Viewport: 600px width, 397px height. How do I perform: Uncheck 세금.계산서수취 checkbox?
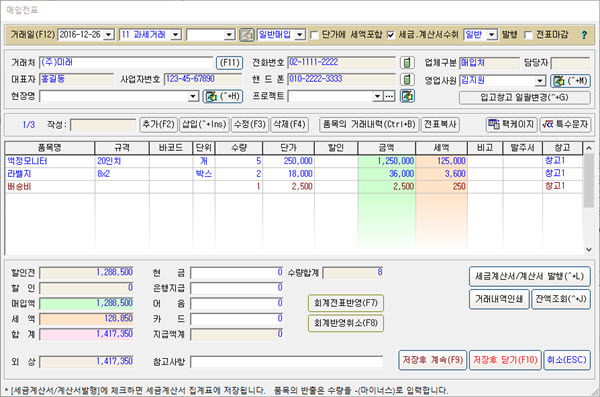(391, 35)
